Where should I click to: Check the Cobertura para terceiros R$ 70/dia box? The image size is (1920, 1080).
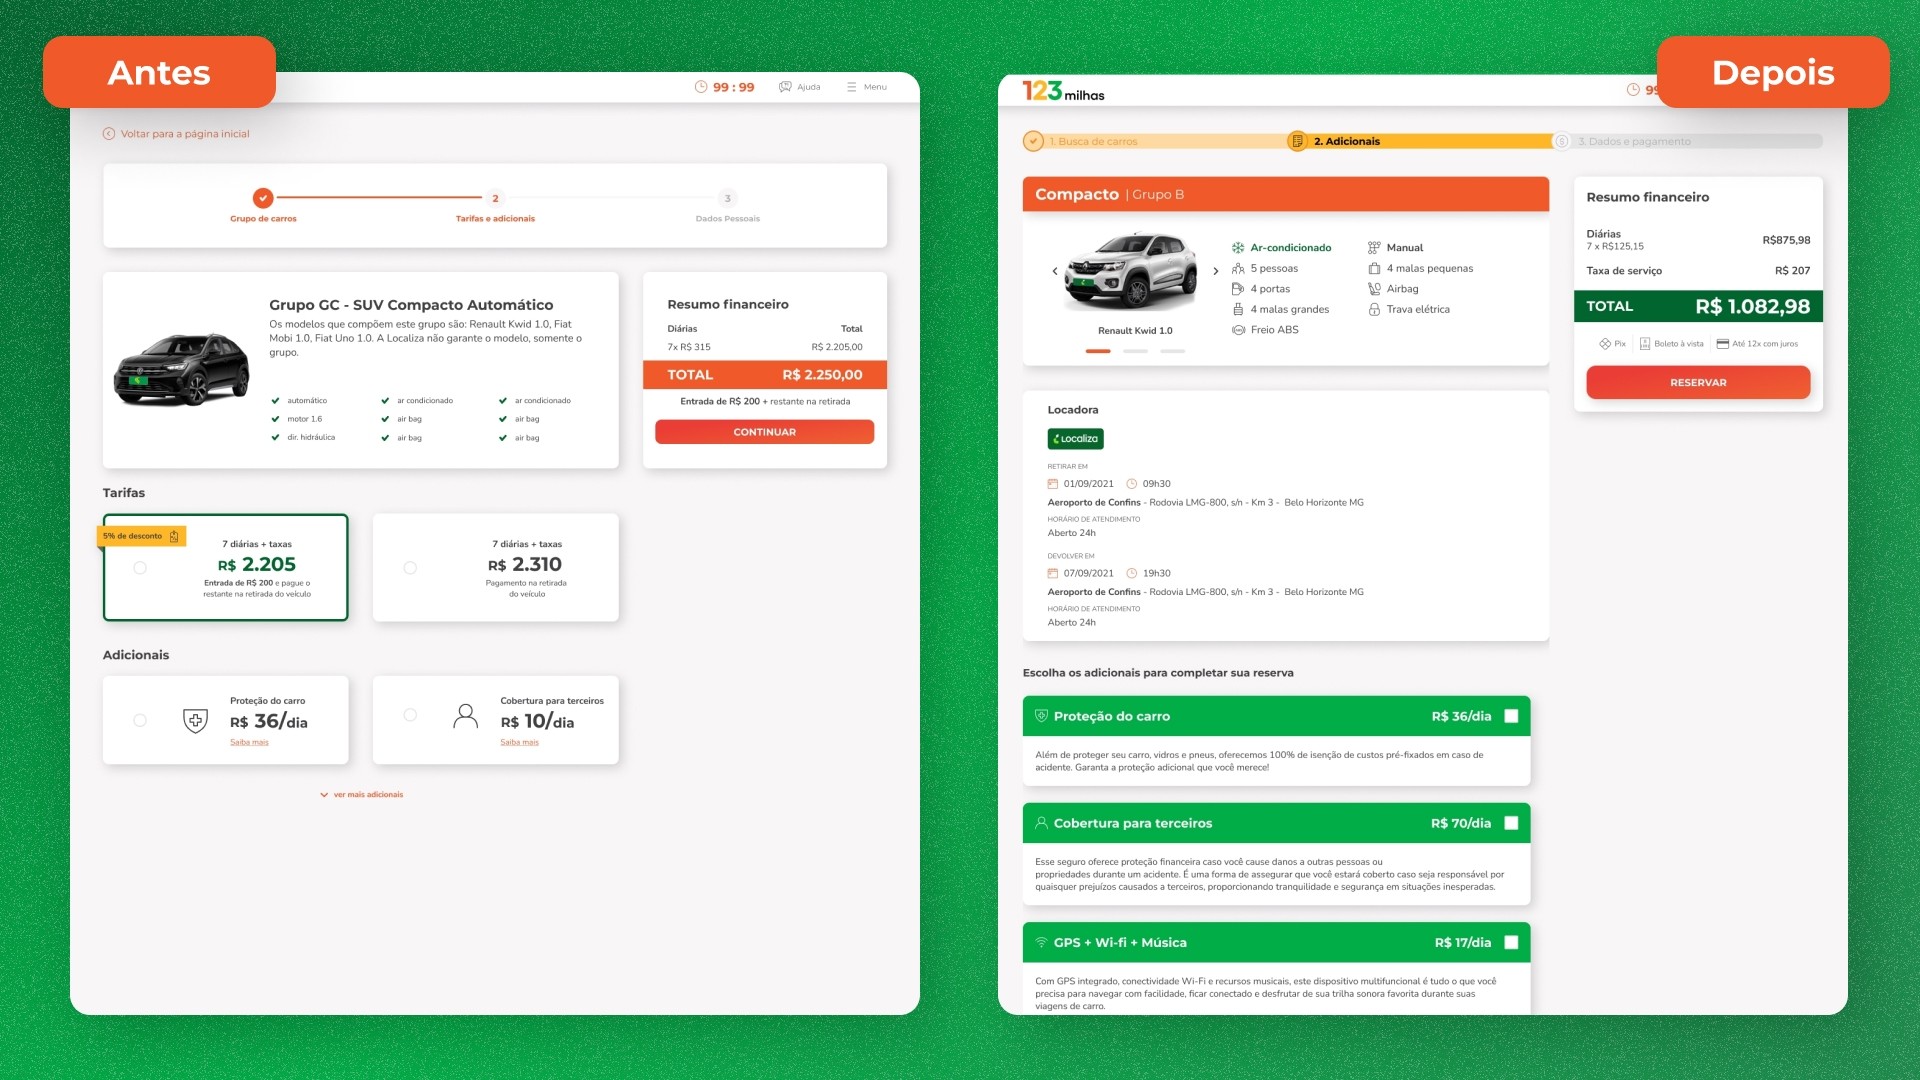point(1511,823)
